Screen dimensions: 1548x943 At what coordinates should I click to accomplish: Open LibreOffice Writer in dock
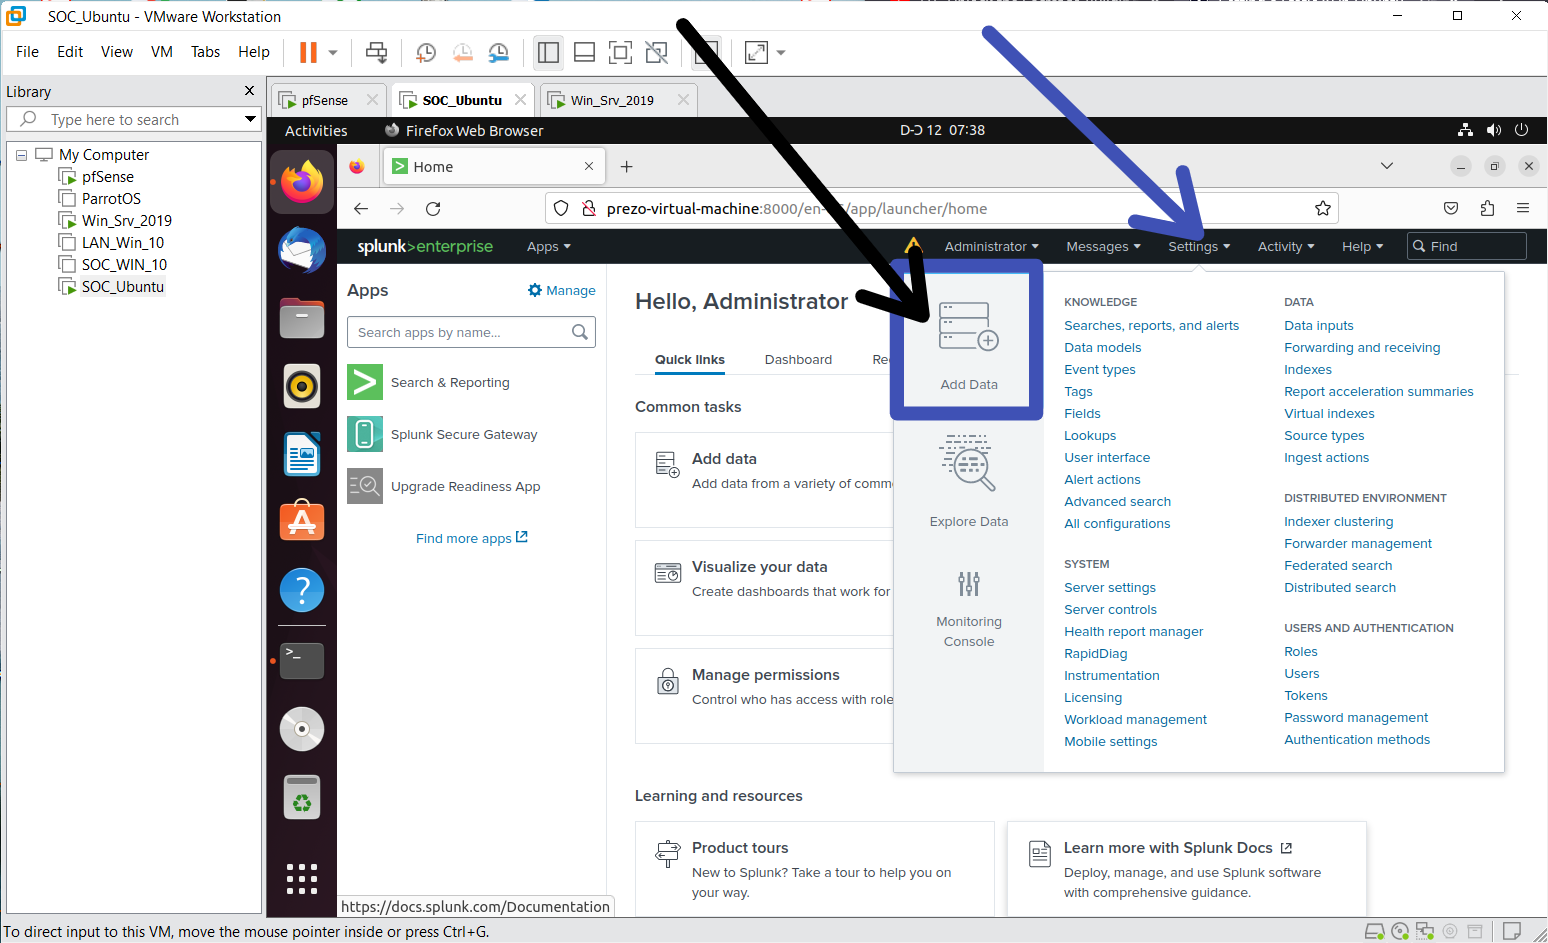tap(302, 454)
